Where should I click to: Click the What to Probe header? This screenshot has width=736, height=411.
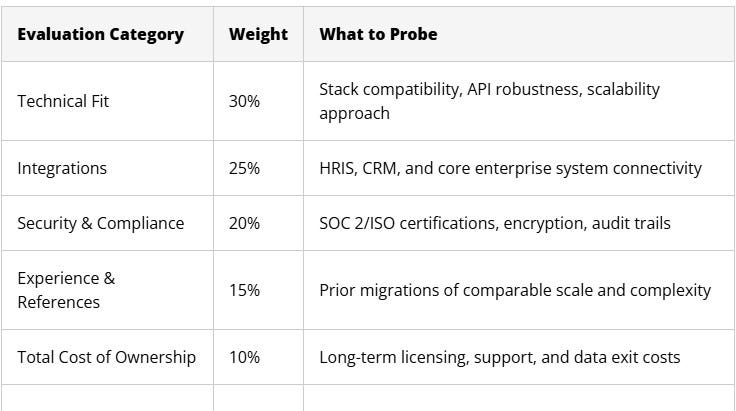coord(378,34)
